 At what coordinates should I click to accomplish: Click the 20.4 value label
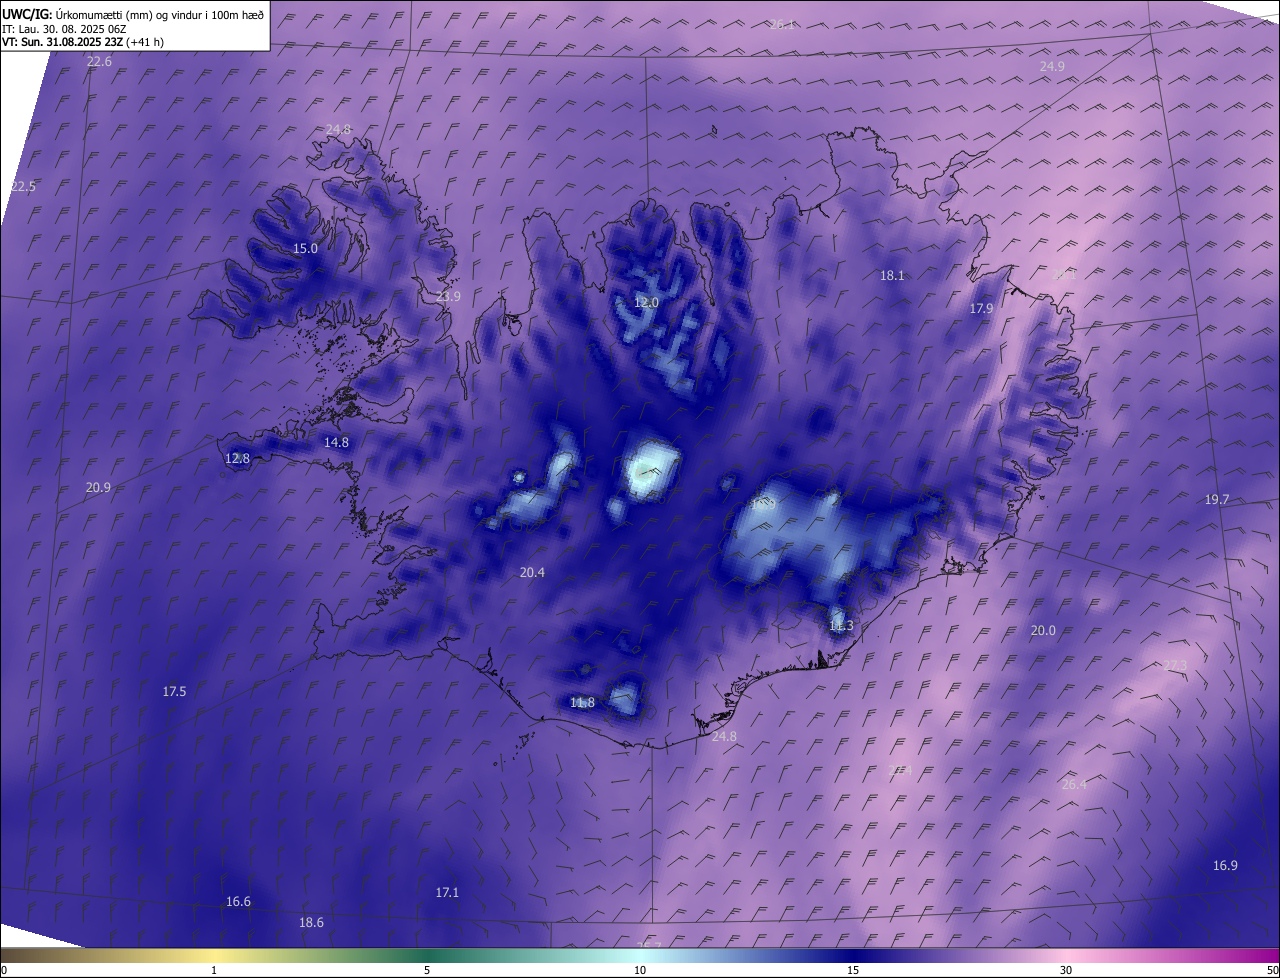532,573
